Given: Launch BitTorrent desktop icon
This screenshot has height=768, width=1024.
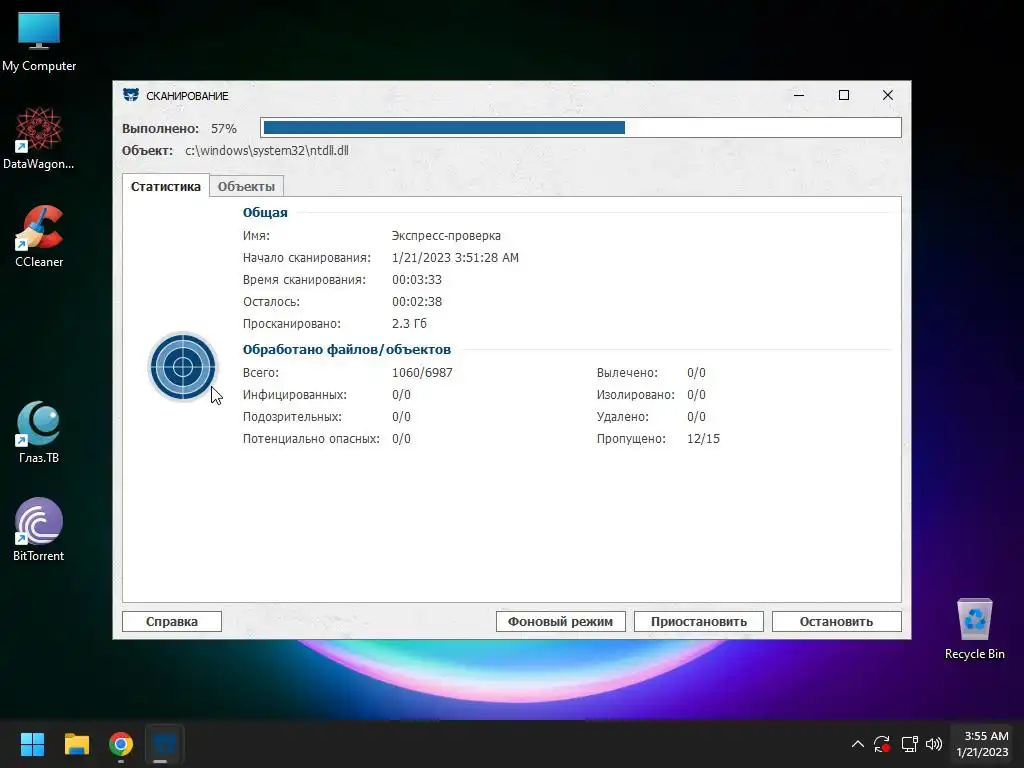Looking at the screenshot, I should [39, 530].
